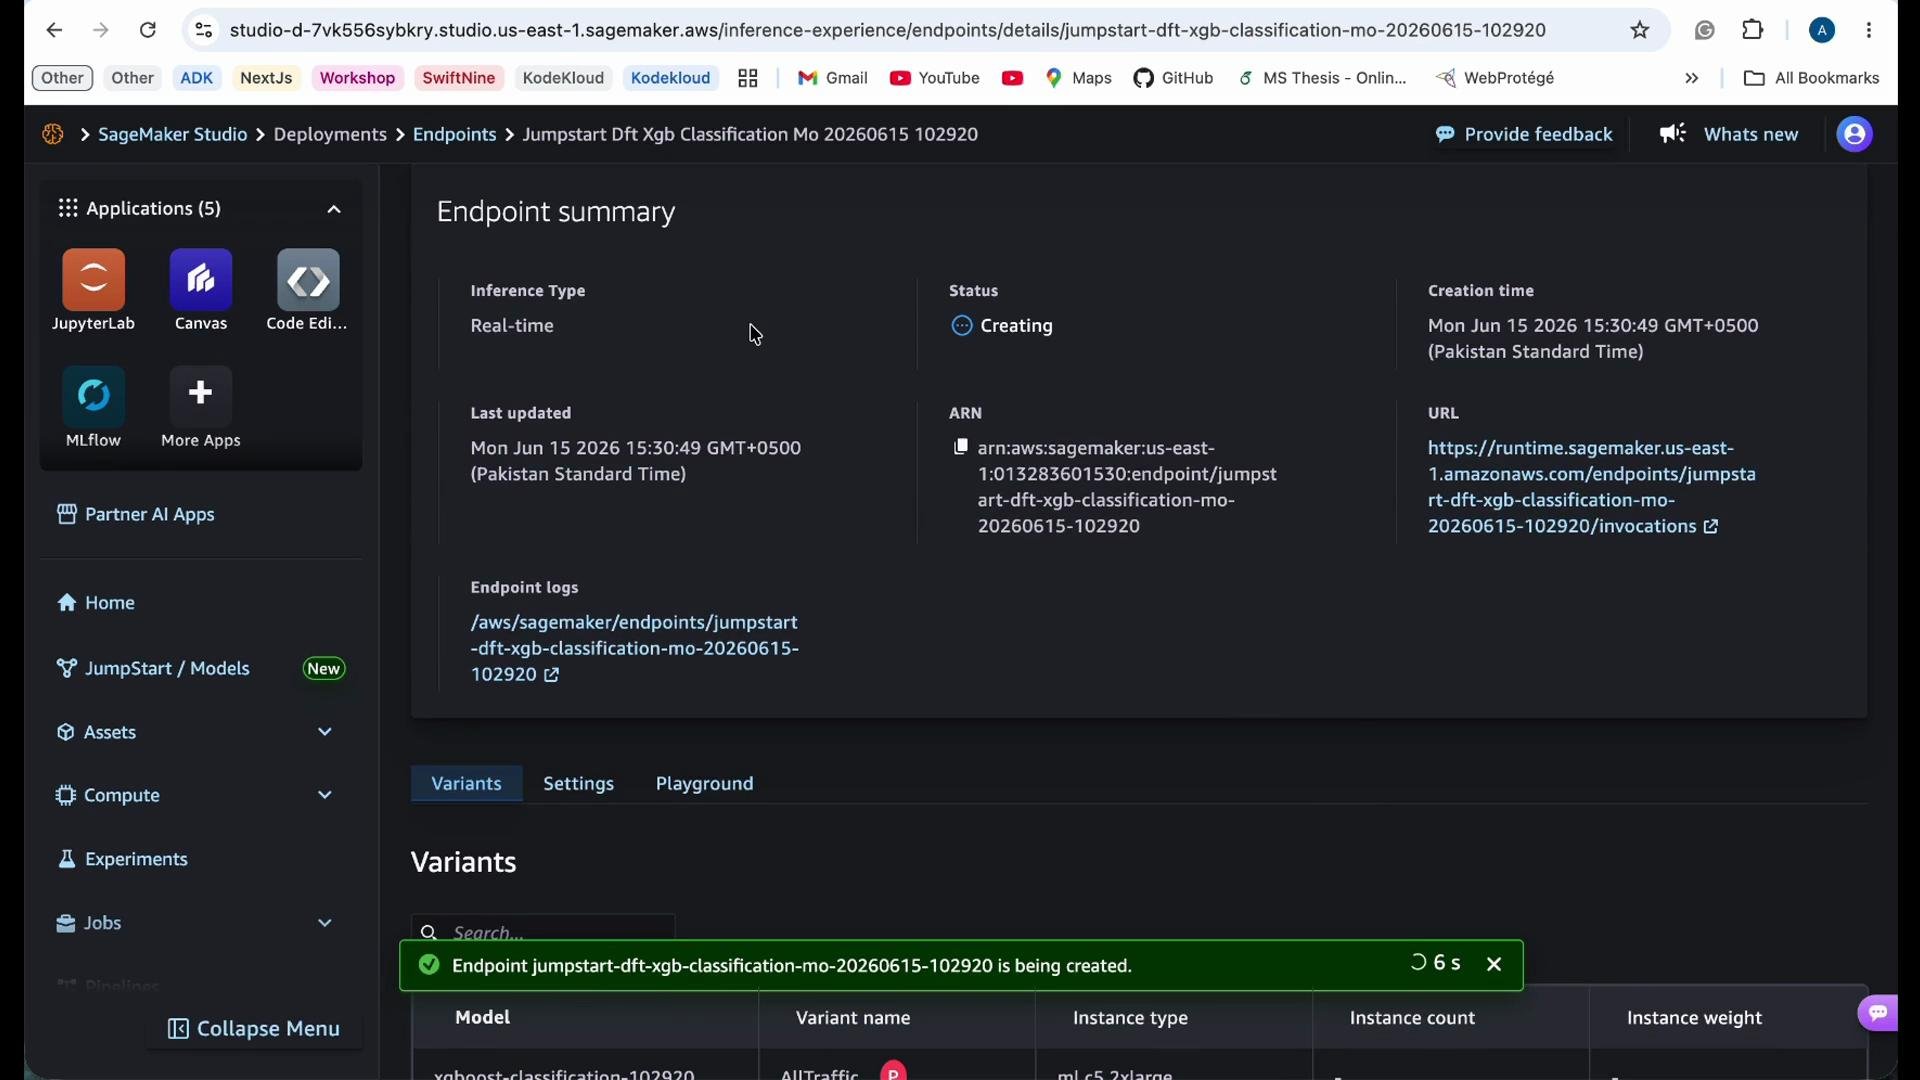The image size is (1920, 1080).
Task: Open the endpoint invocations URL link
Action: point(1591,487)
